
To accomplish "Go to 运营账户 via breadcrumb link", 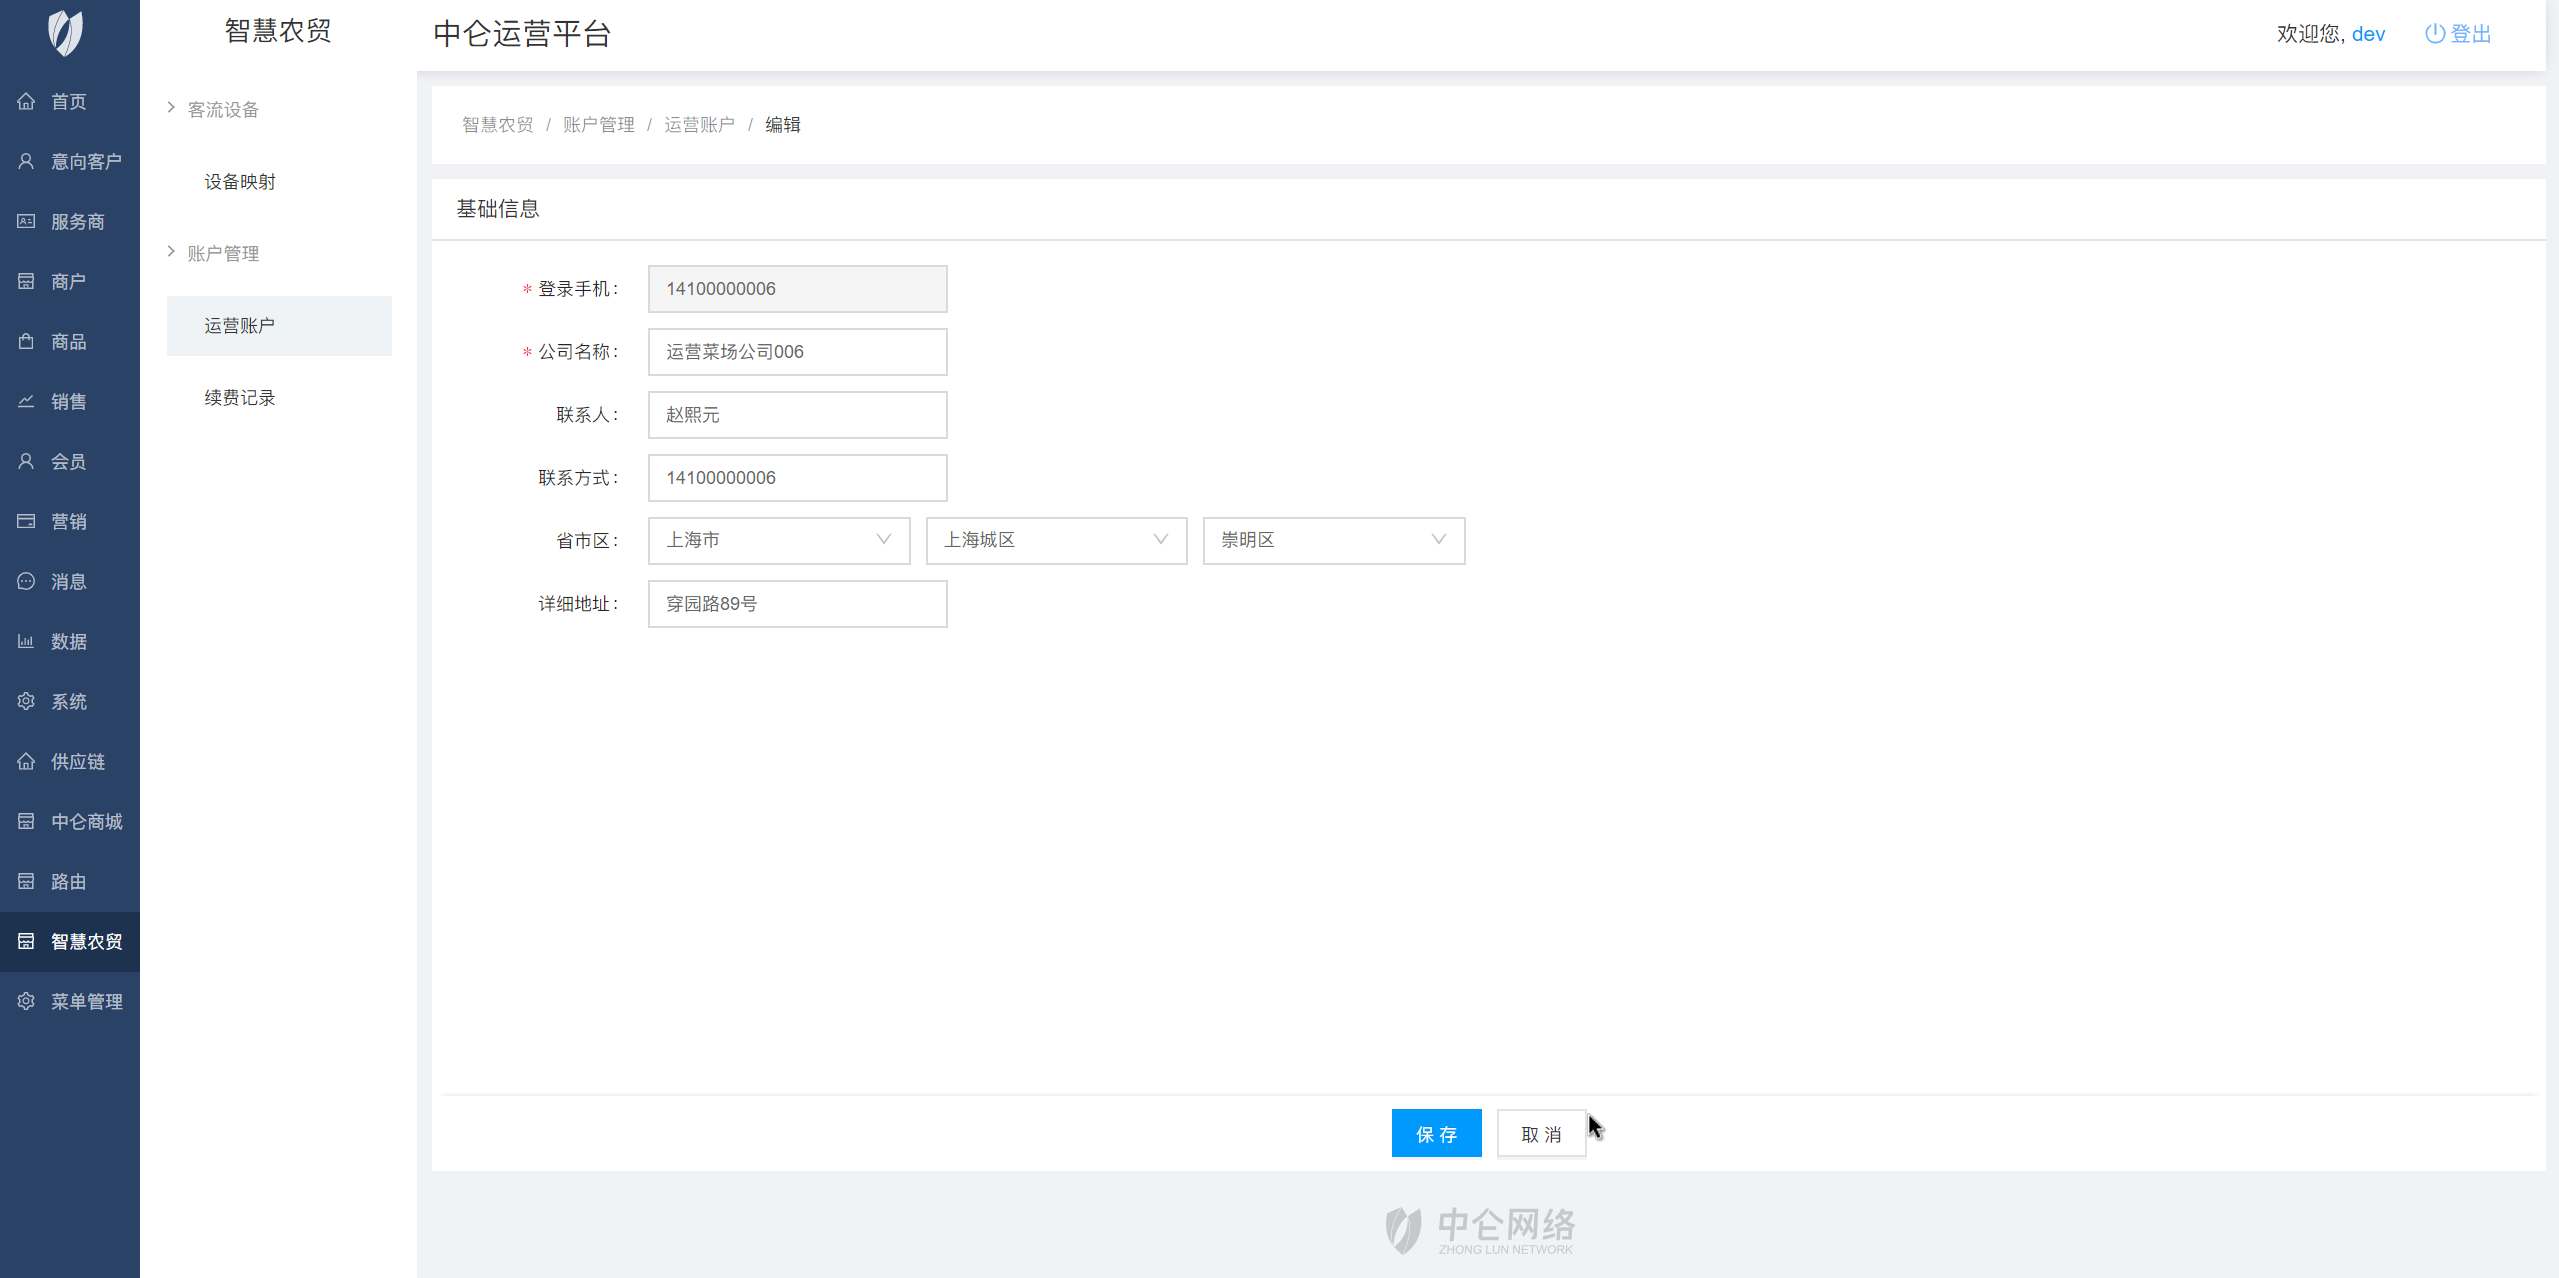I will (699, 125).
